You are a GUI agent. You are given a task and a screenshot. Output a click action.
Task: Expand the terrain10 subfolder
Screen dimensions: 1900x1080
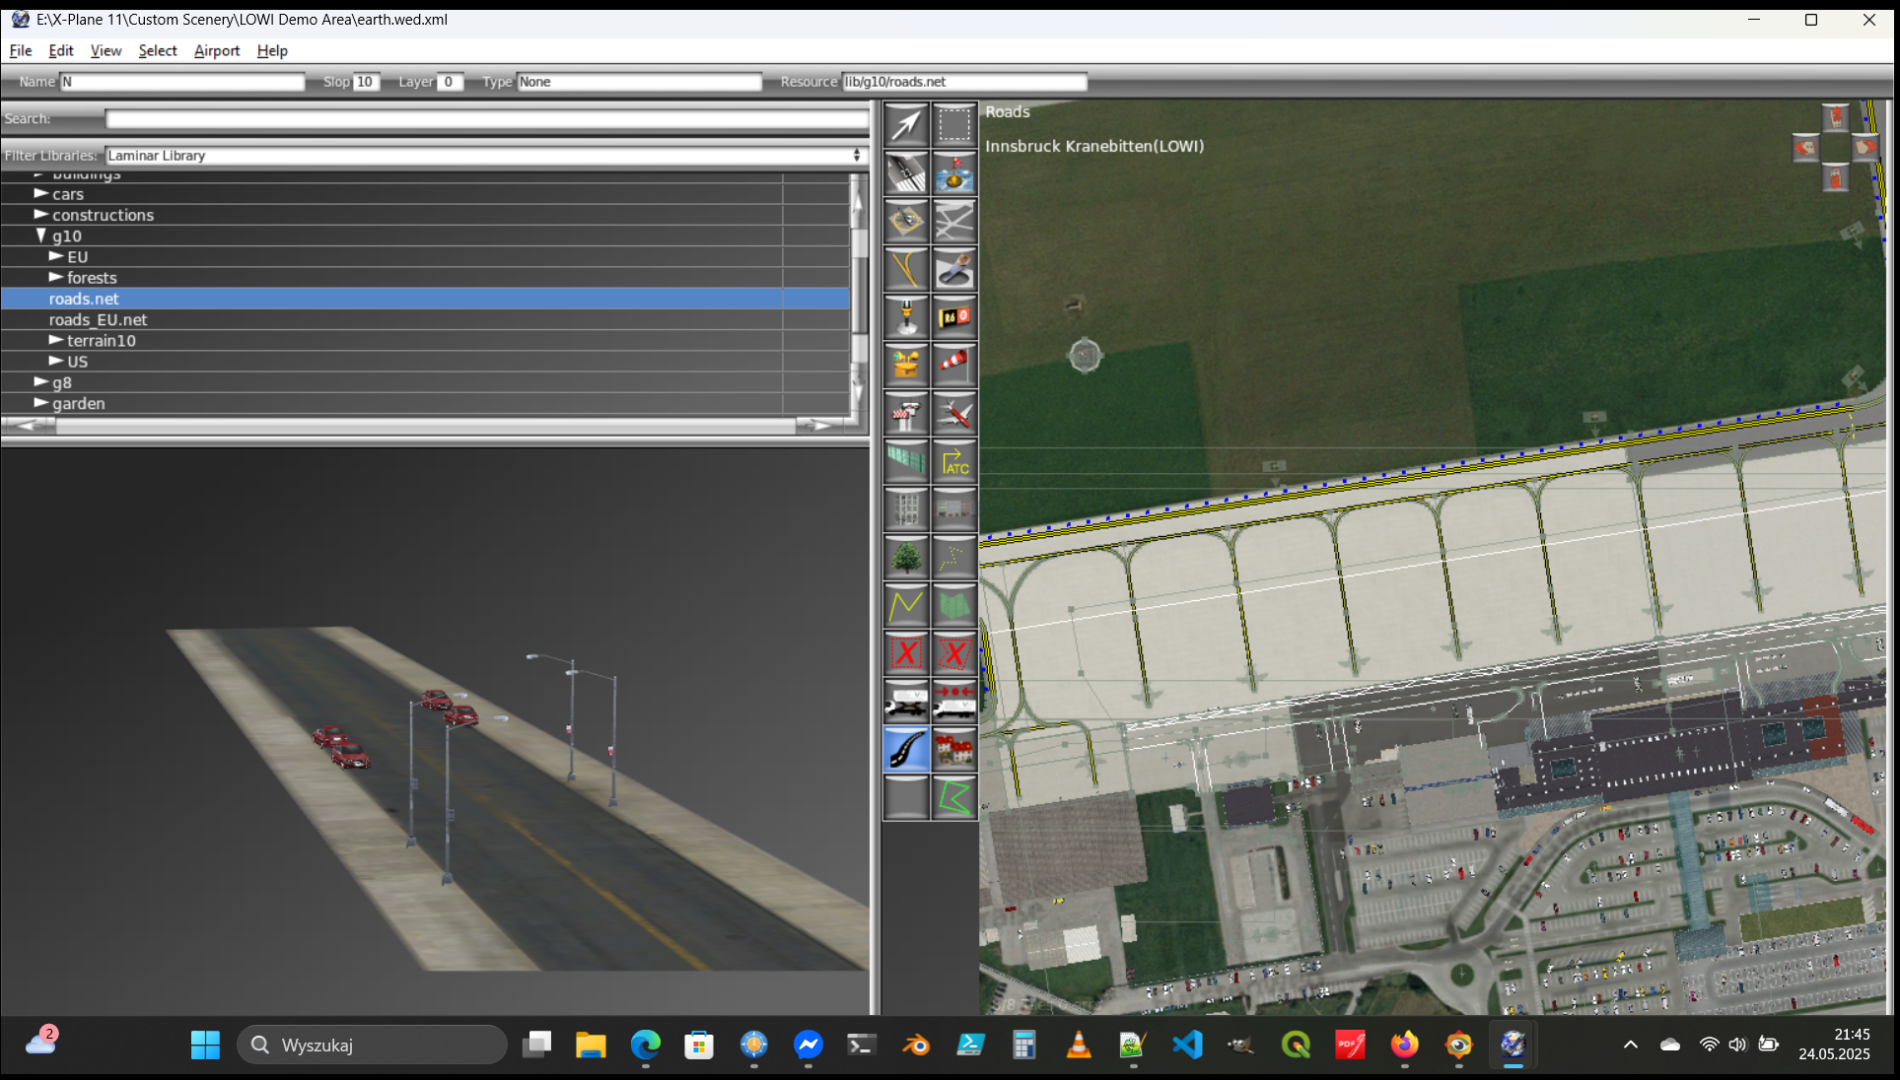point(56,340)
